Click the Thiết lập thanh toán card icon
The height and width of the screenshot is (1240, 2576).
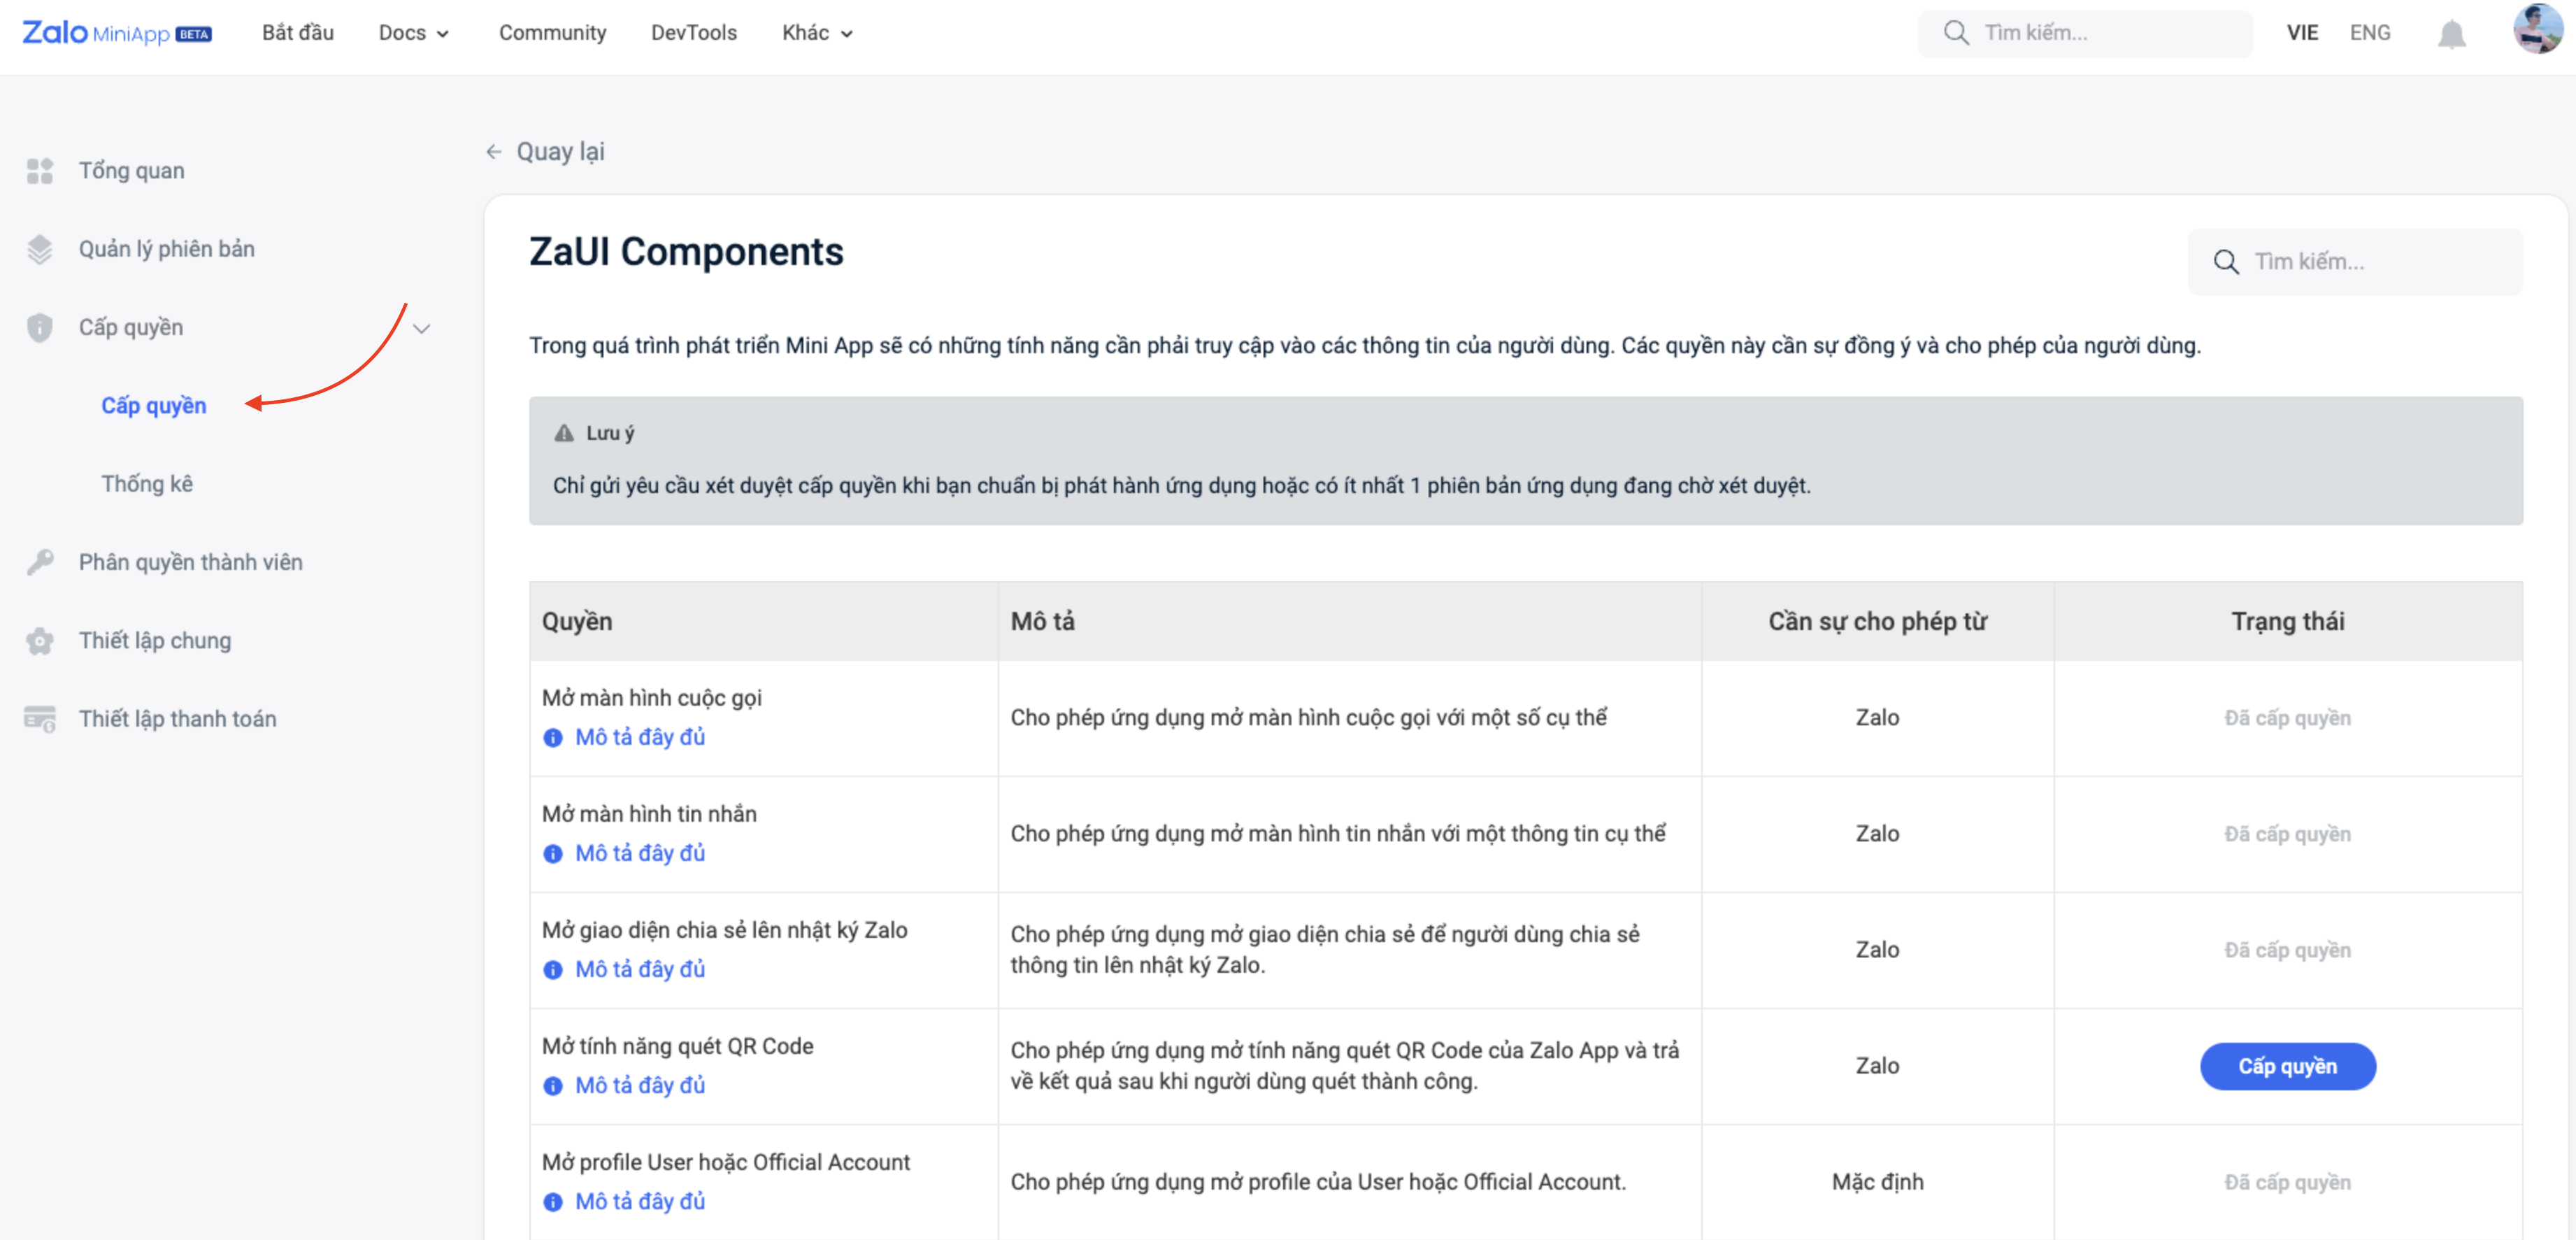(40, 719)
